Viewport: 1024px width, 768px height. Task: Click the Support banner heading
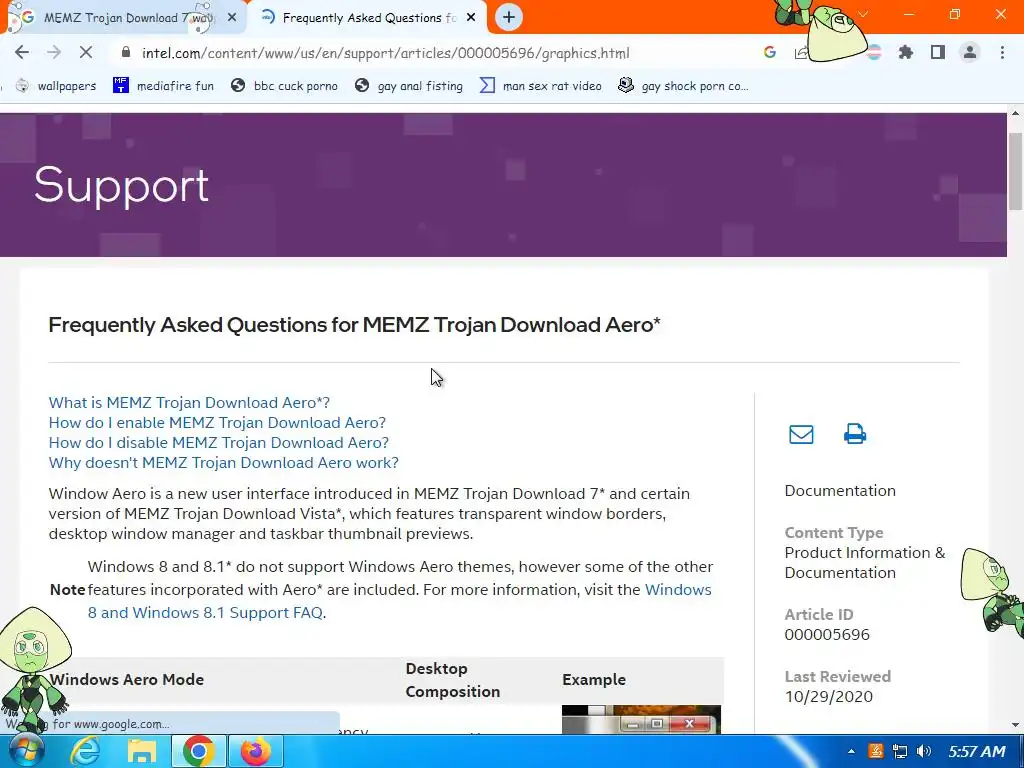pos(121,185)
